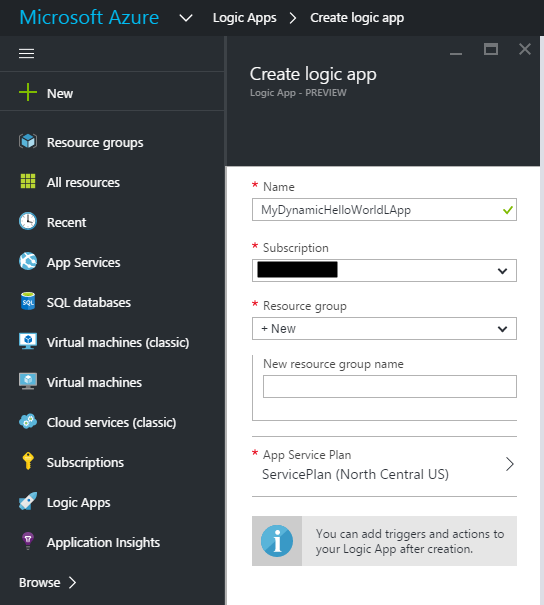Image resolution: width=544 pixels, height=605 pixels.
Task: Click into the Name input field
Action: coord(384,210)
